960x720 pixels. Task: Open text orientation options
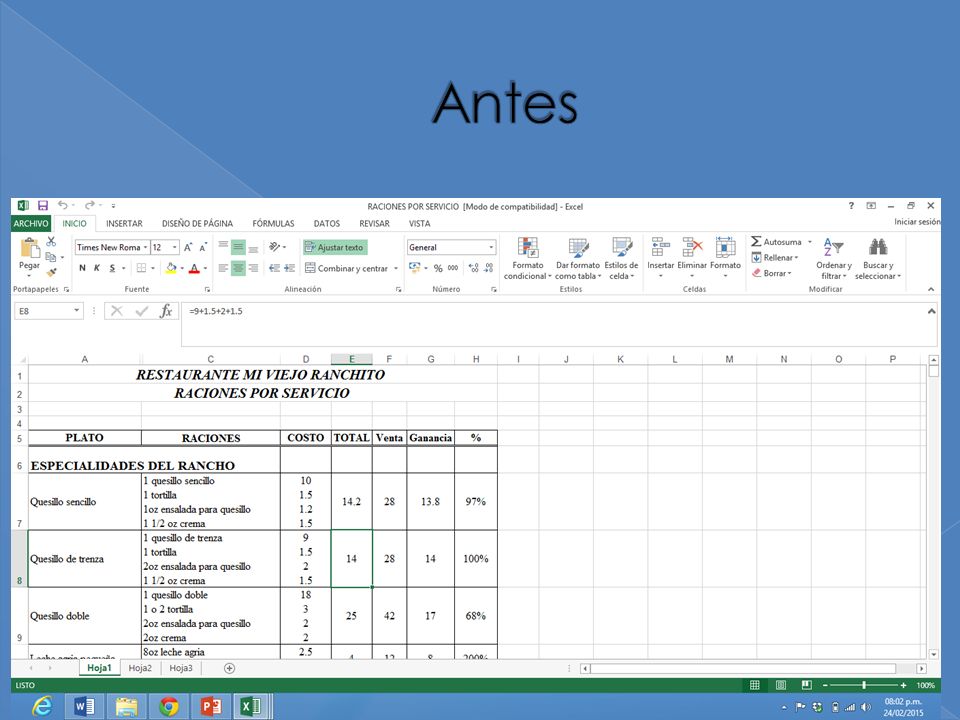click(277, 247)
